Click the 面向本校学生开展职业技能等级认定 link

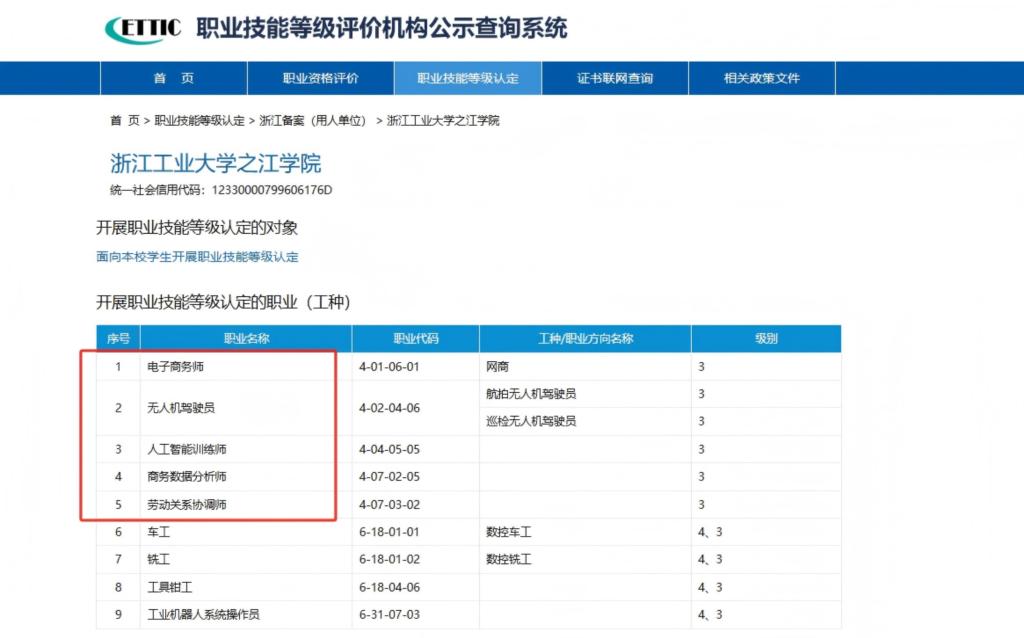coord(197,257)
